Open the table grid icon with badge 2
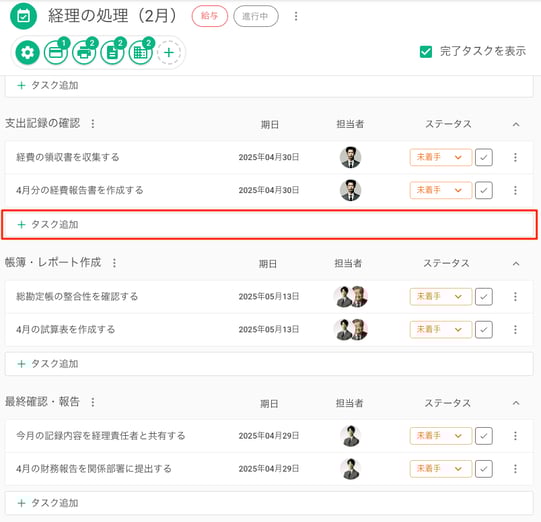Image resolution: width=541 pixels, height=522 pixels. tap(141, 52)
